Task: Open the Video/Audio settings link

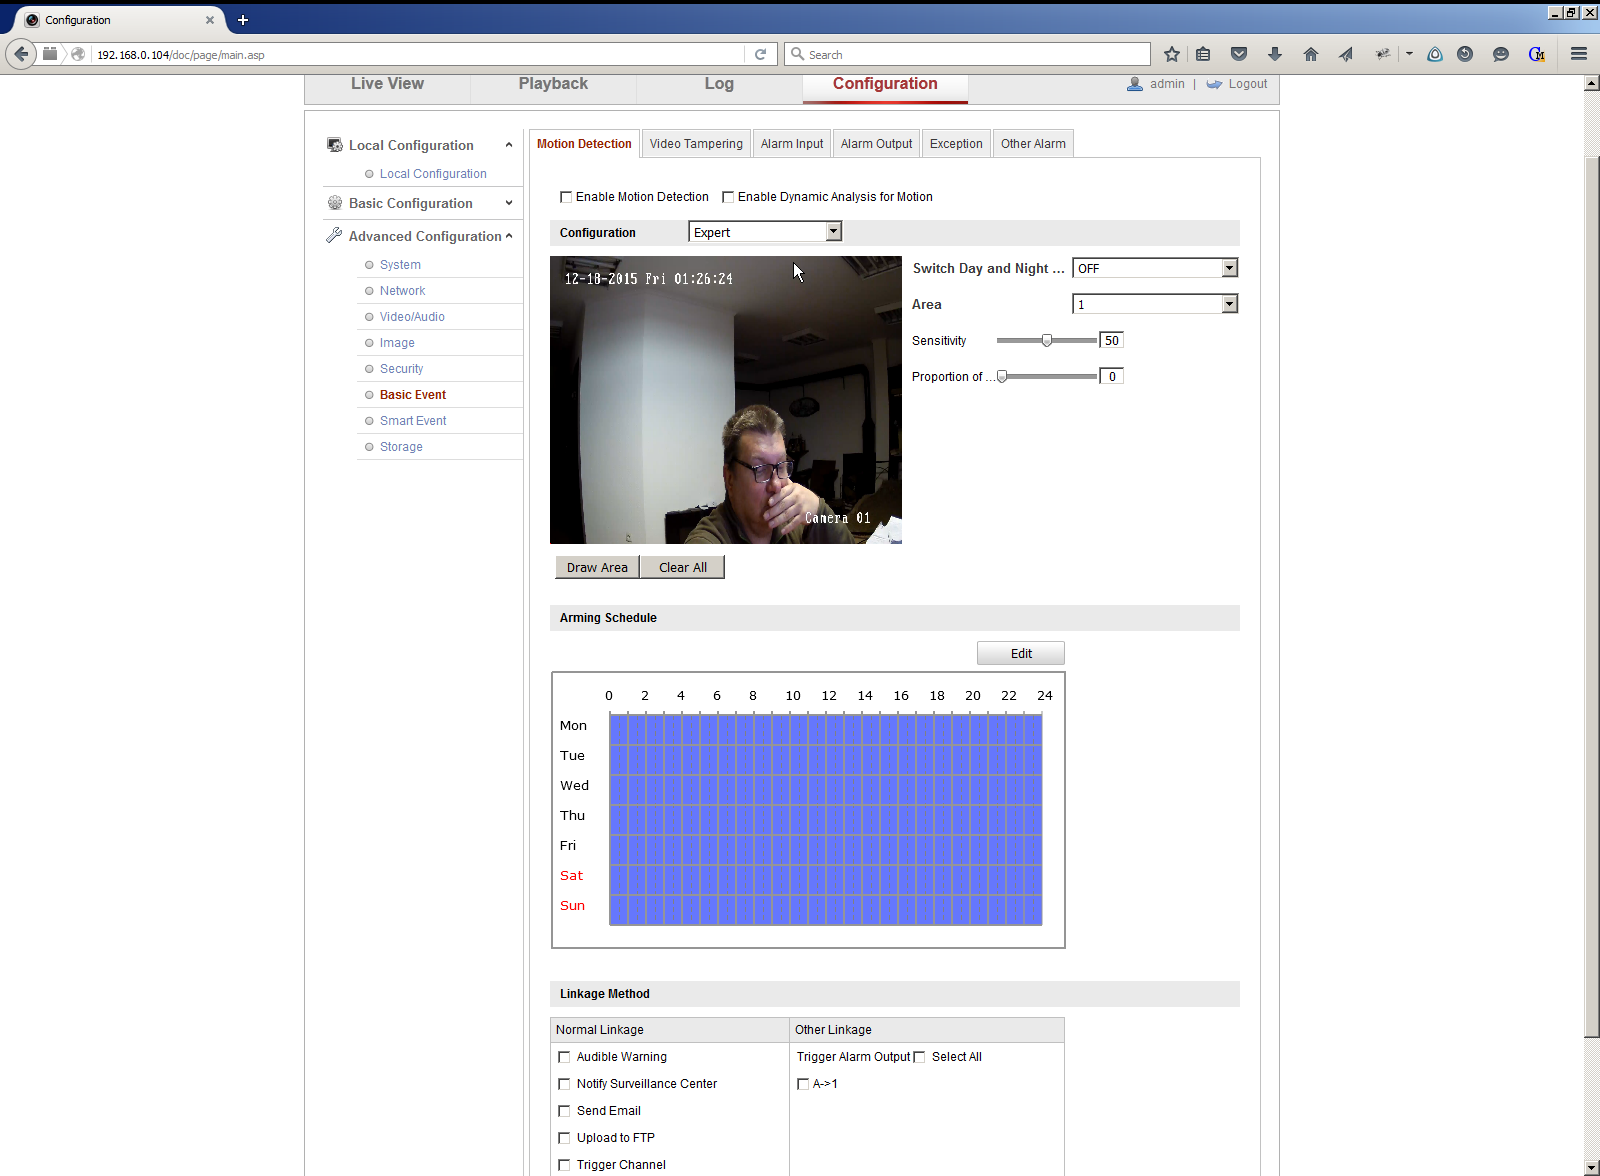Action: pos(412,317)
